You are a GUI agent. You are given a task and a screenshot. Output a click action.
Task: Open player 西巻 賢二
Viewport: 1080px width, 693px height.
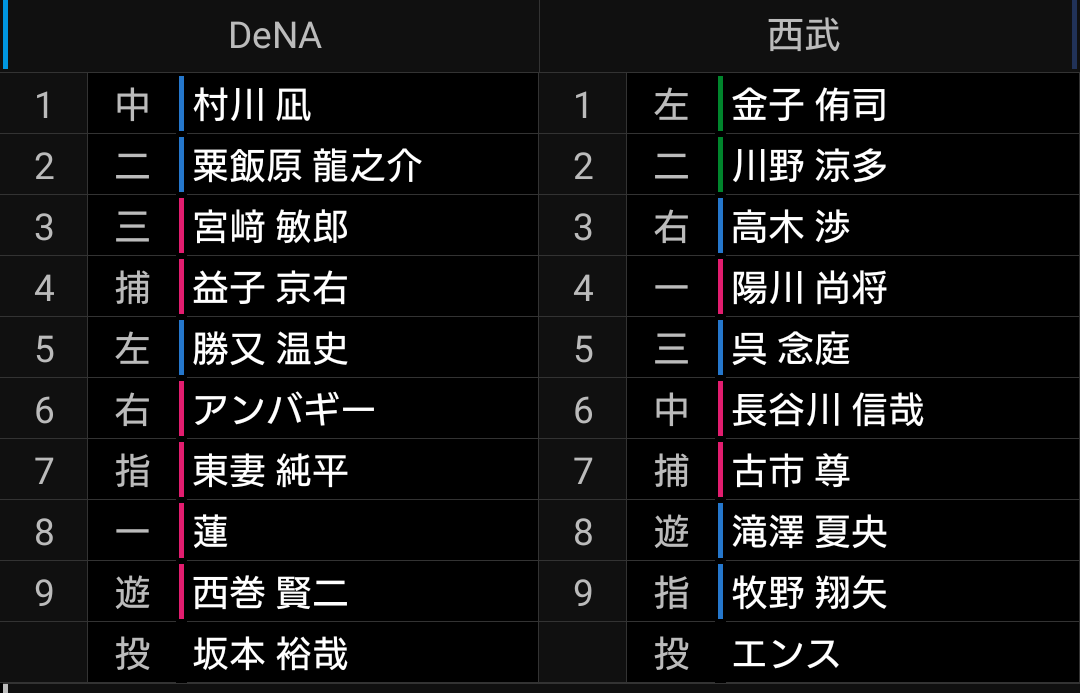pyautogui.click(x=270, y=593)
